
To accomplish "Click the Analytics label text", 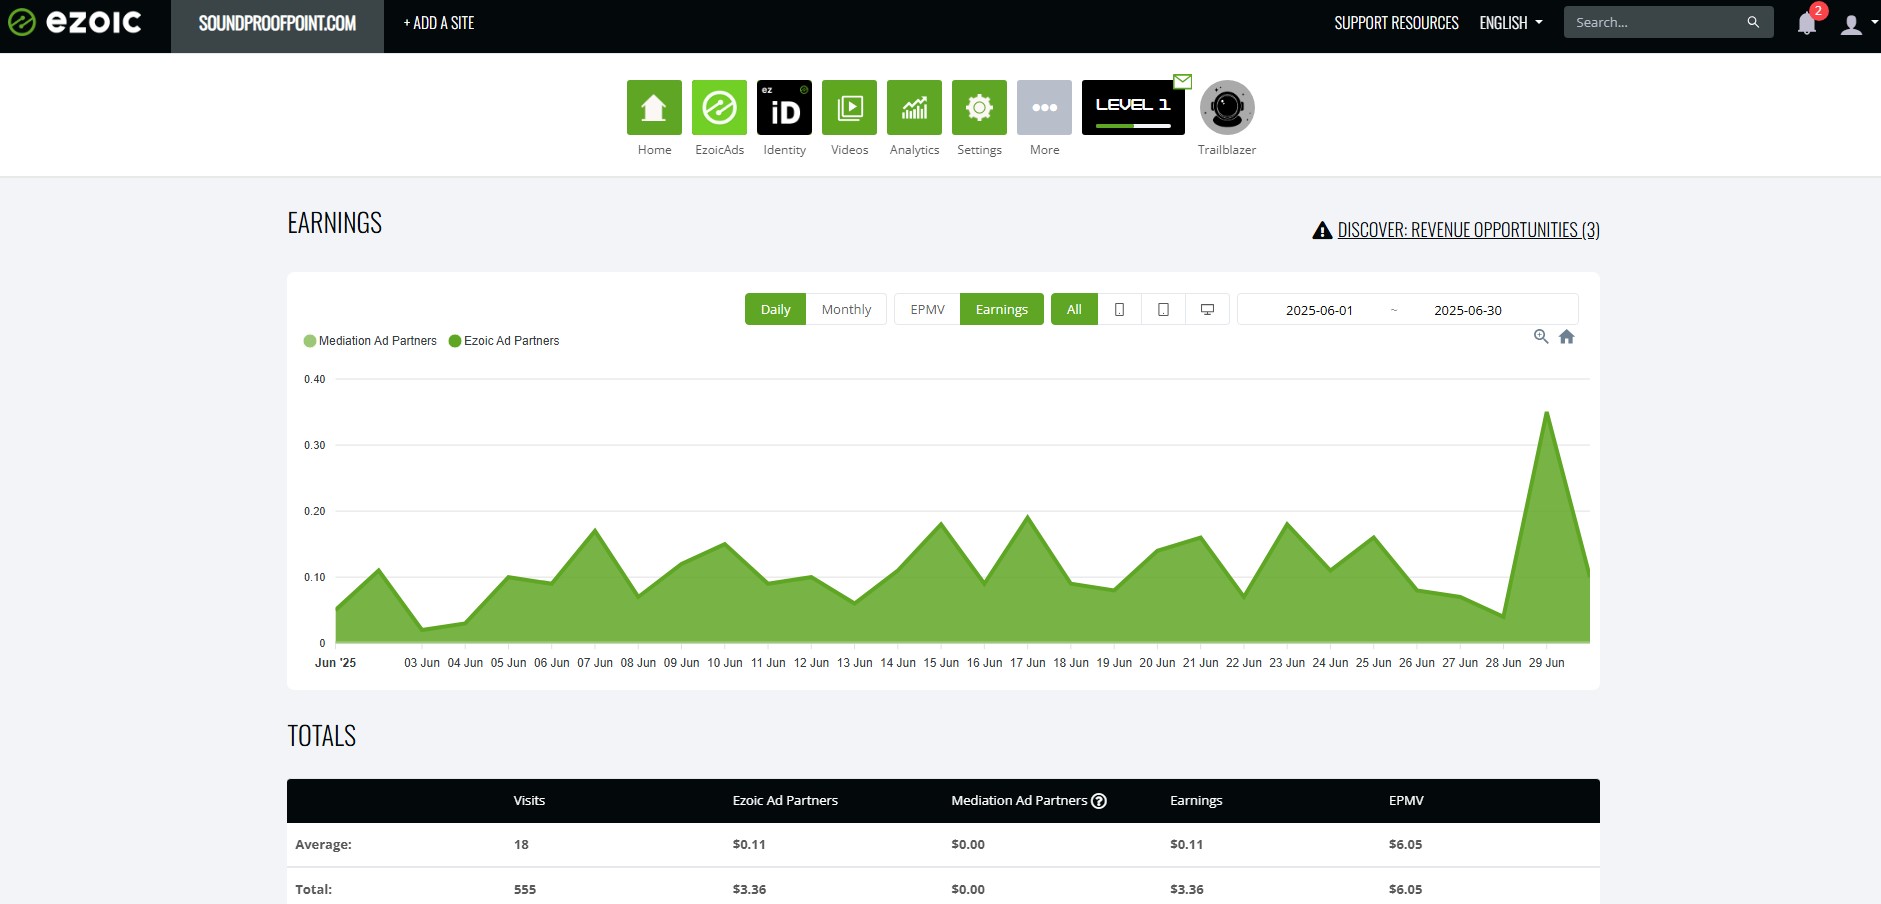I will pyautogui.click(x=914, y=150).
